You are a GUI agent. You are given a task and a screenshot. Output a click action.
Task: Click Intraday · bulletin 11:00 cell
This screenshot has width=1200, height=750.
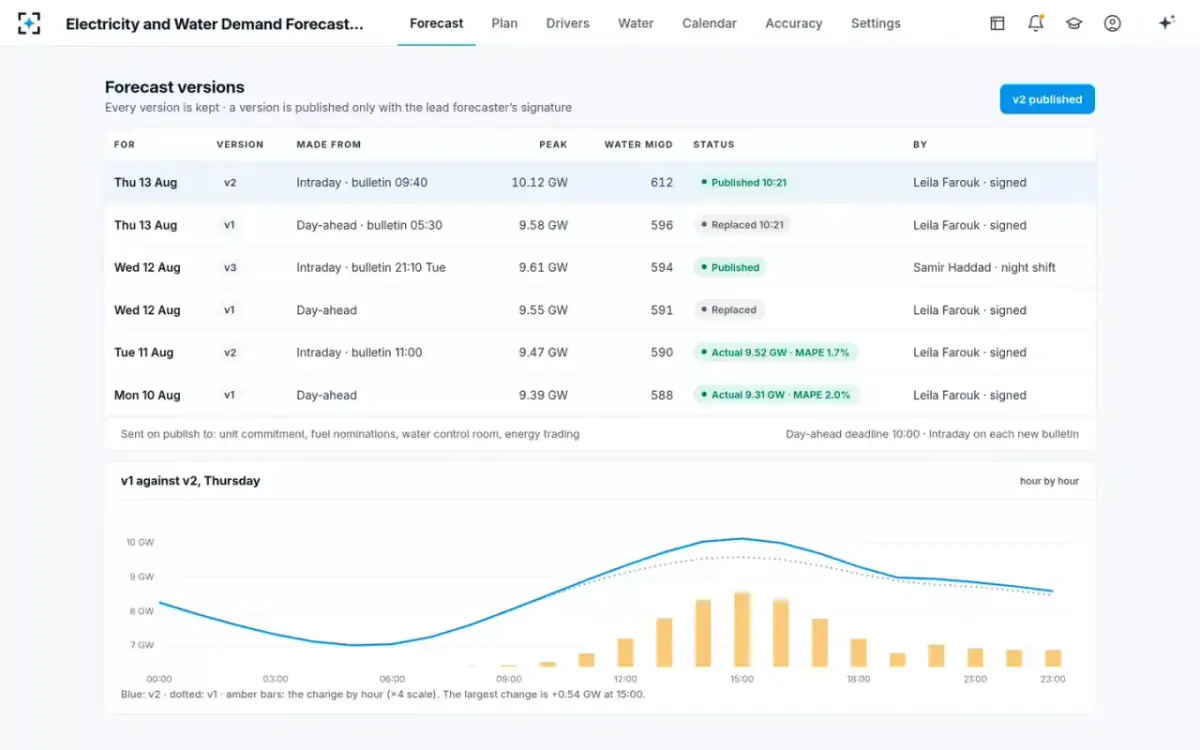coord(359,353)
